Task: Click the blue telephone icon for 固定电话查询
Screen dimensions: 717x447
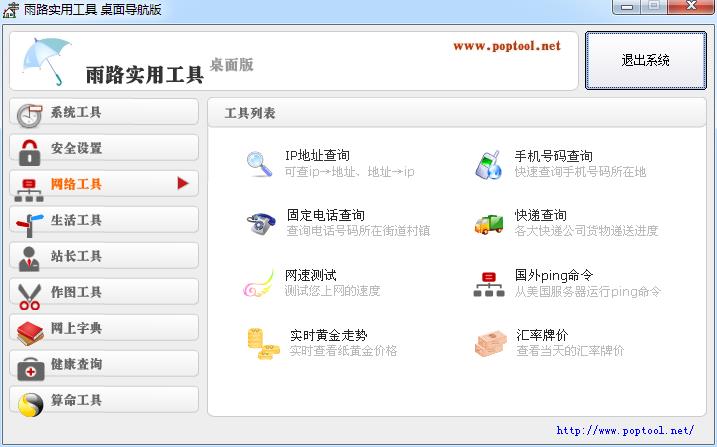Action: (261, 224)
